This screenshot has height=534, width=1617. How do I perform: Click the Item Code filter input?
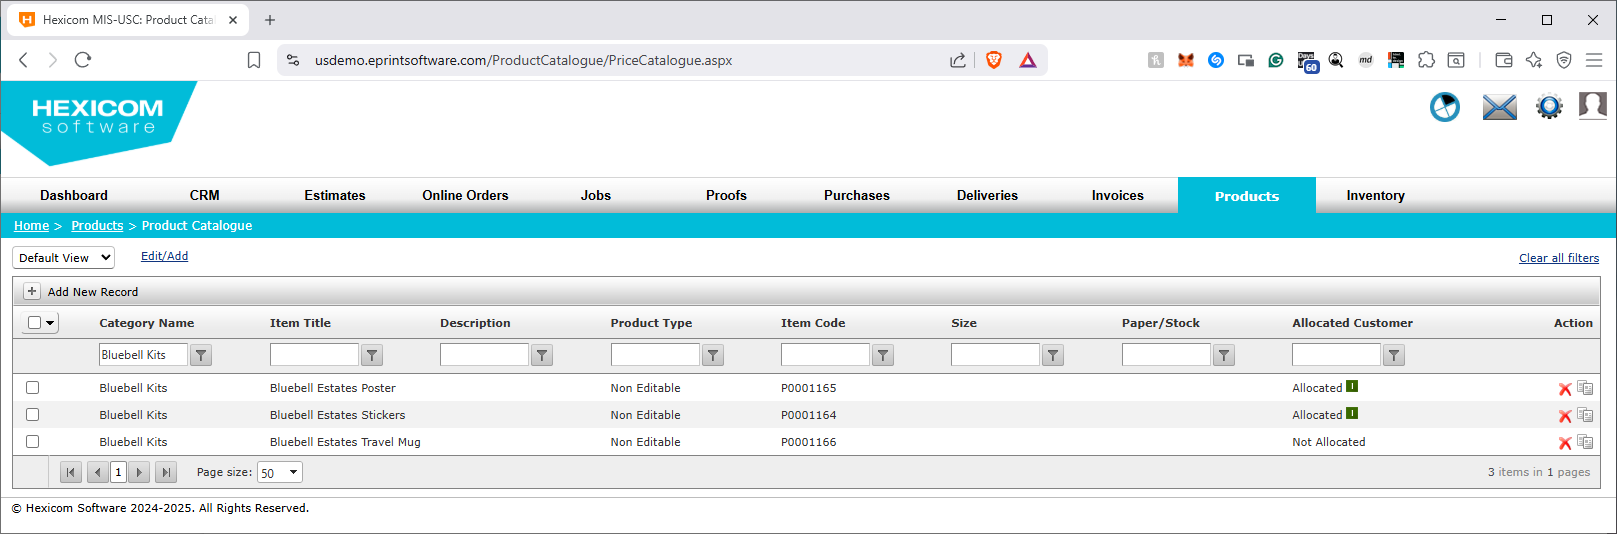point(825,355)
